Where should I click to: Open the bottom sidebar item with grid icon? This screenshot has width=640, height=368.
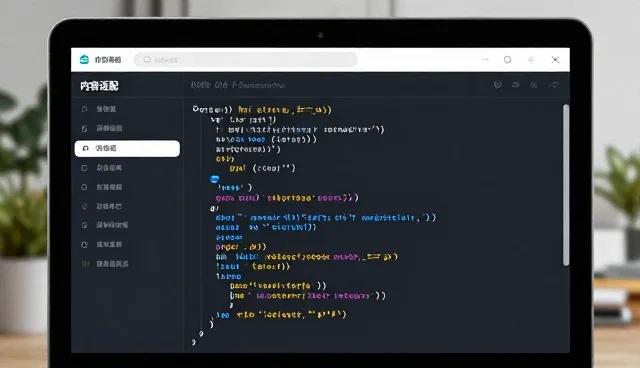(105, 264)
